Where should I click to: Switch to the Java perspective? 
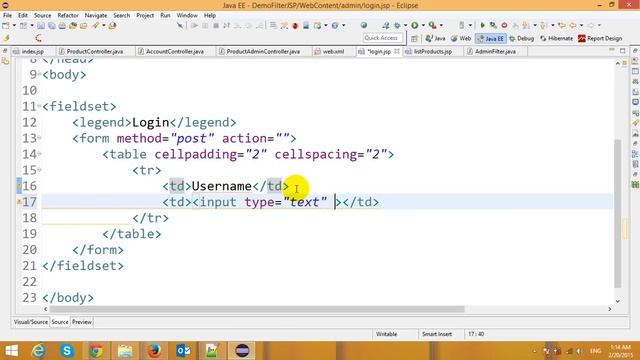point(435,38)
